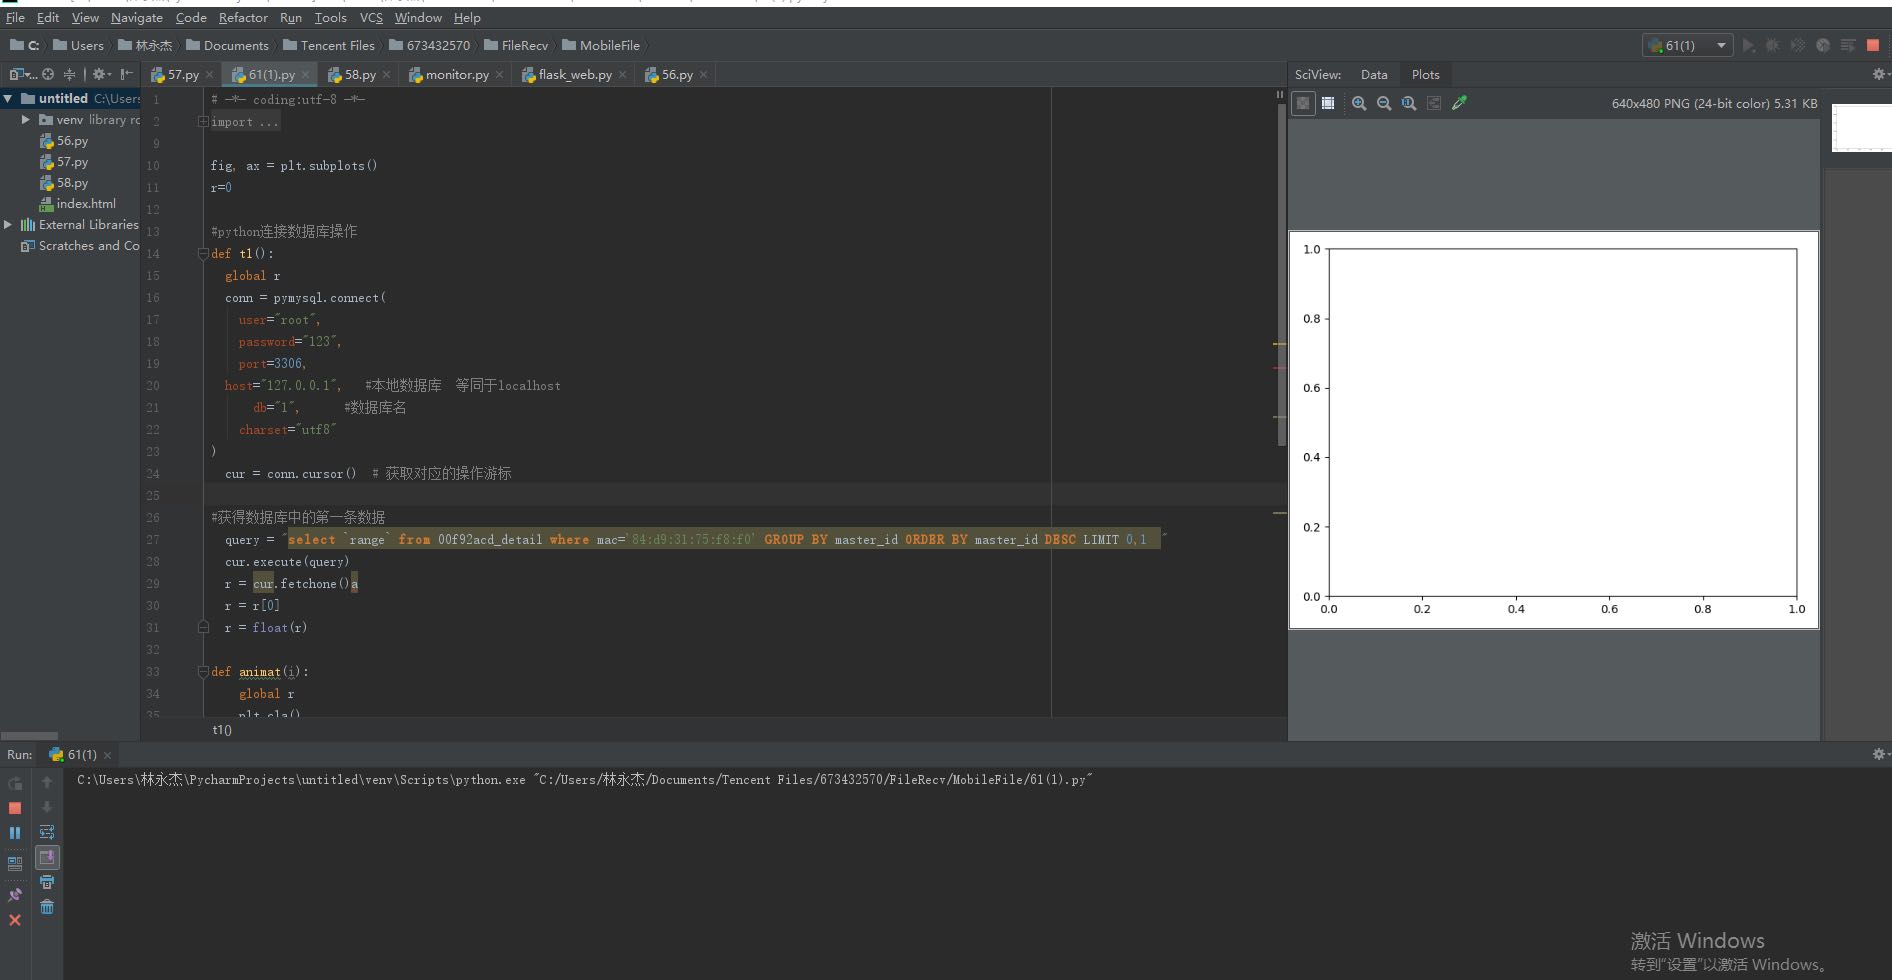Zoom in on the SciView plot
Screen dimensions: 1892x980
pos(1359,103)
